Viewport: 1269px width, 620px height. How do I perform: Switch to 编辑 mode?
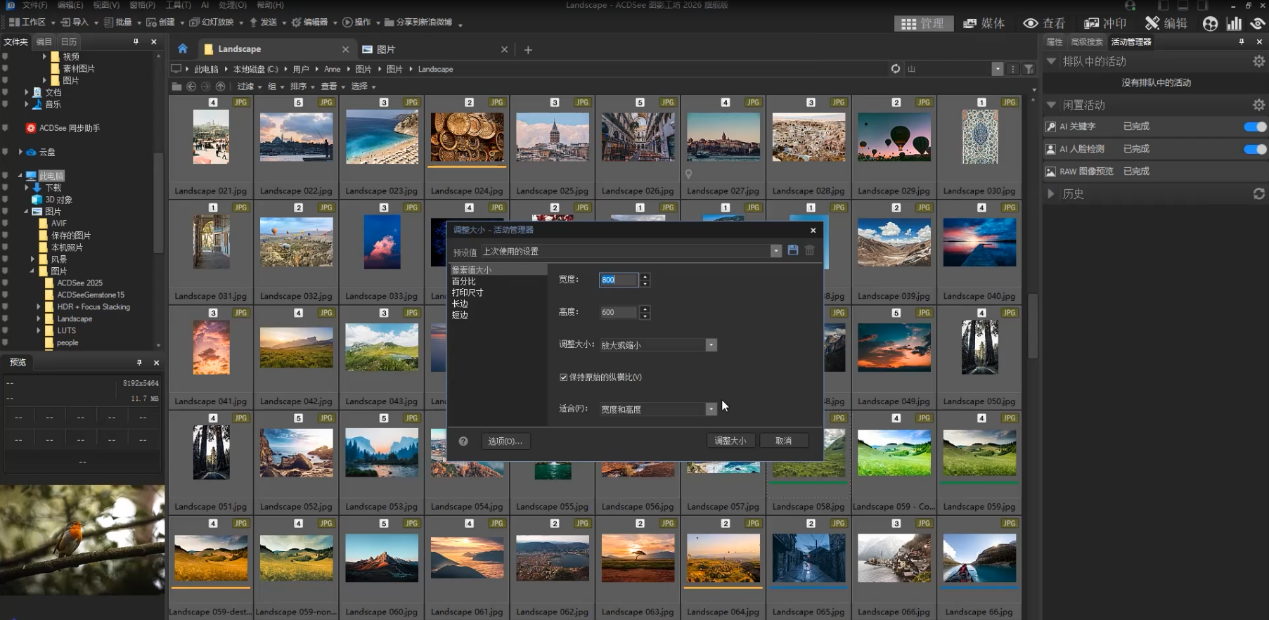pos(1166,23)
